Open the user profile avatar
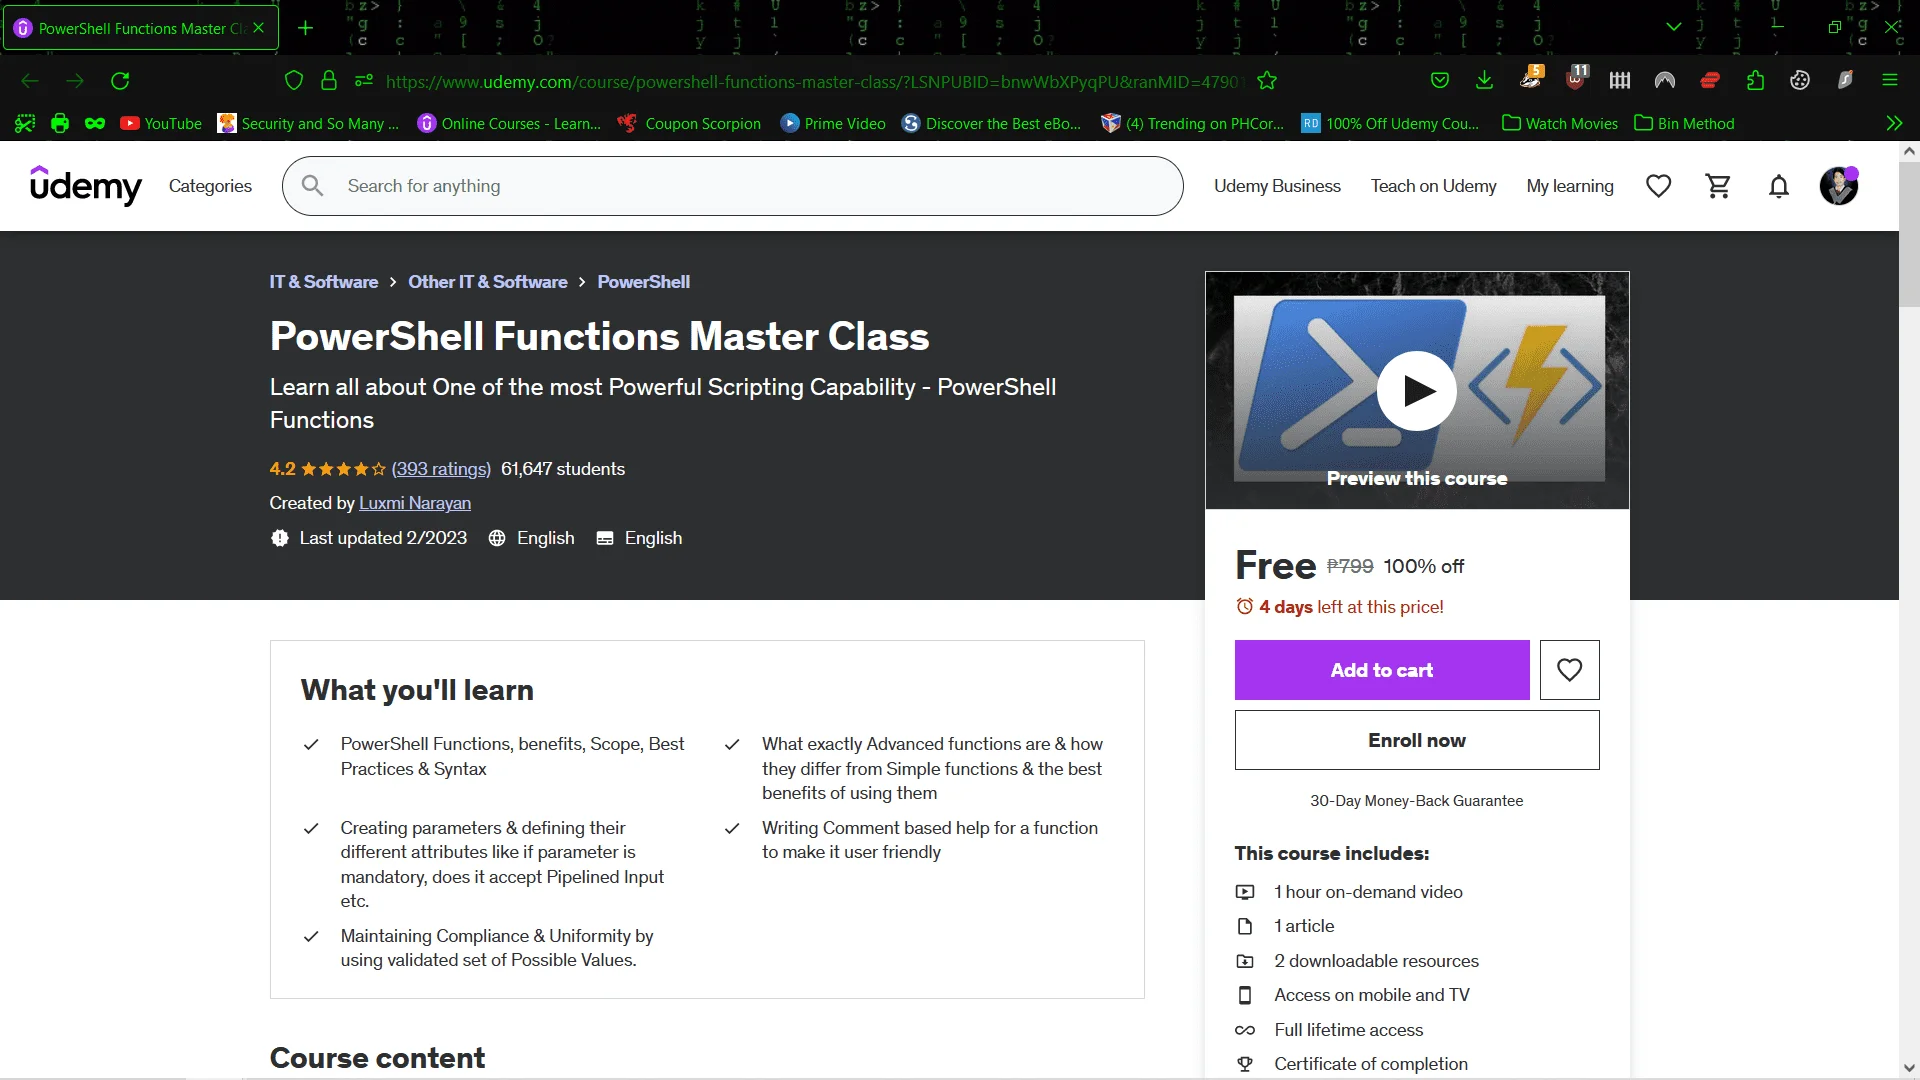This screenshot has height=1080, width=1920. 1839,186
